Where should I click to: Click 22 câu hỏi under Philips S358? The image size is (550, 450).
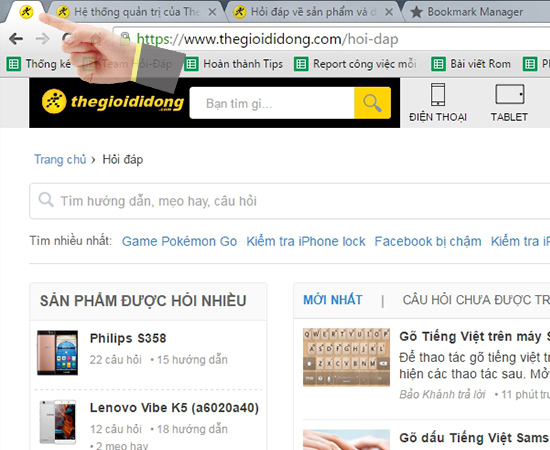(x=115, y=360)
